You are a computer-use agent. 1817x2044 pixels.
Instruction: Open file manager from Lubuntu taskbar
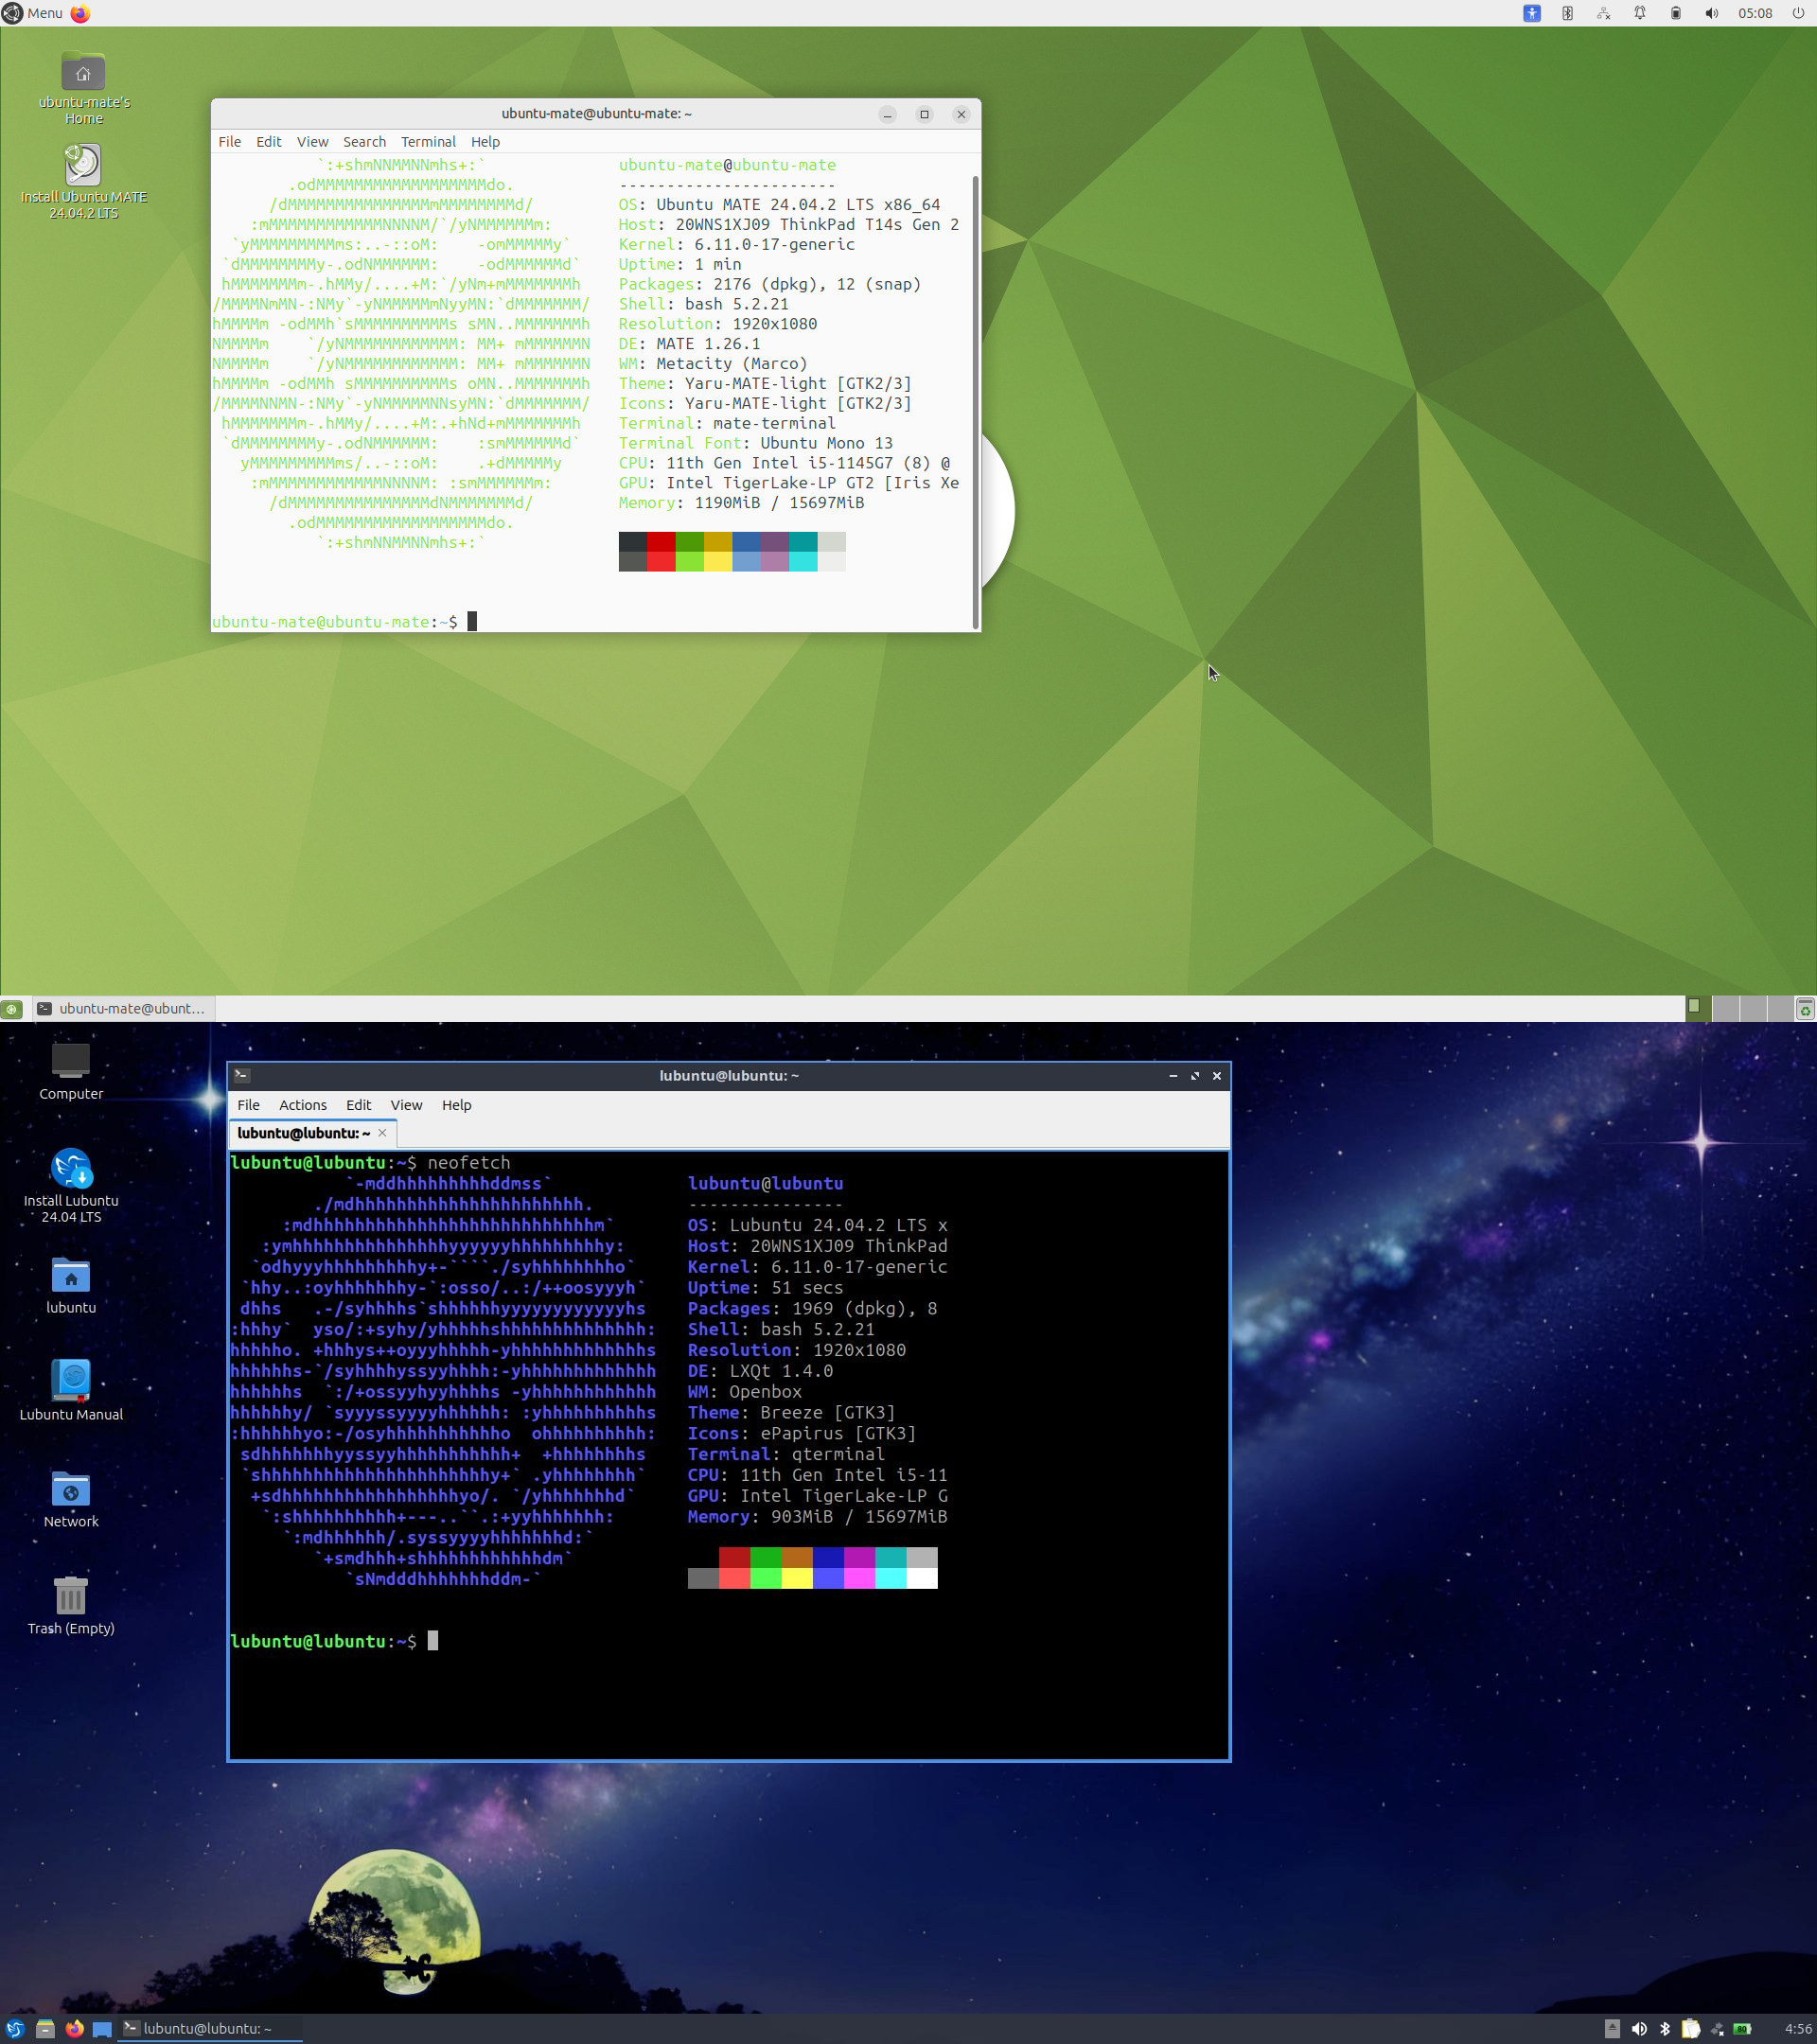pyautogui.click(x=45, y=2029)
